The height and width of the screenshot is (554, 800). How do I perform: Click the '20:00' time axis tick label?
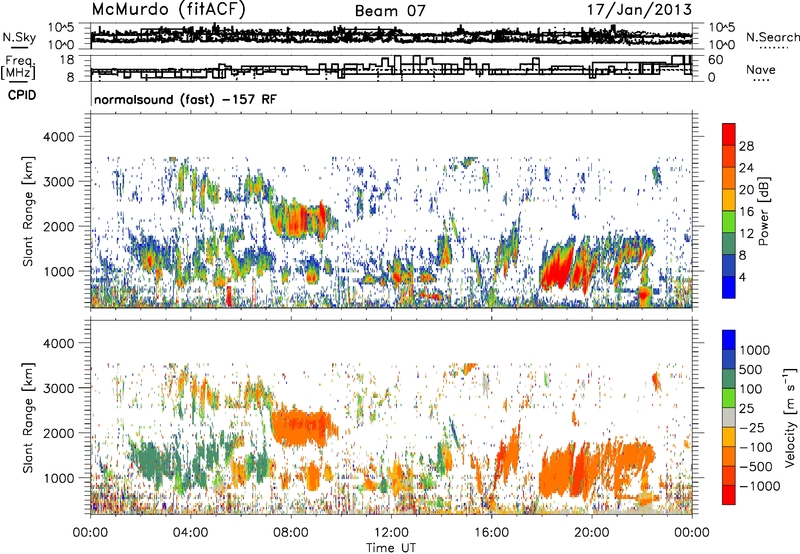pos(591,533)
